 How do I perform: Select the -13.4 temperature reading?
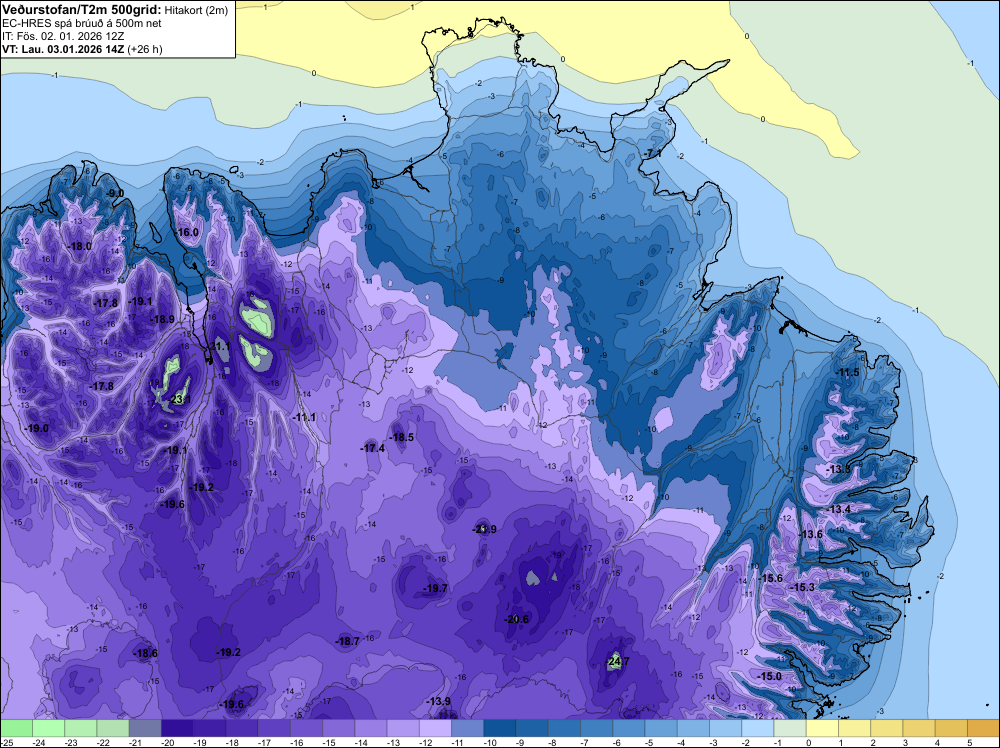coord(839,509)
